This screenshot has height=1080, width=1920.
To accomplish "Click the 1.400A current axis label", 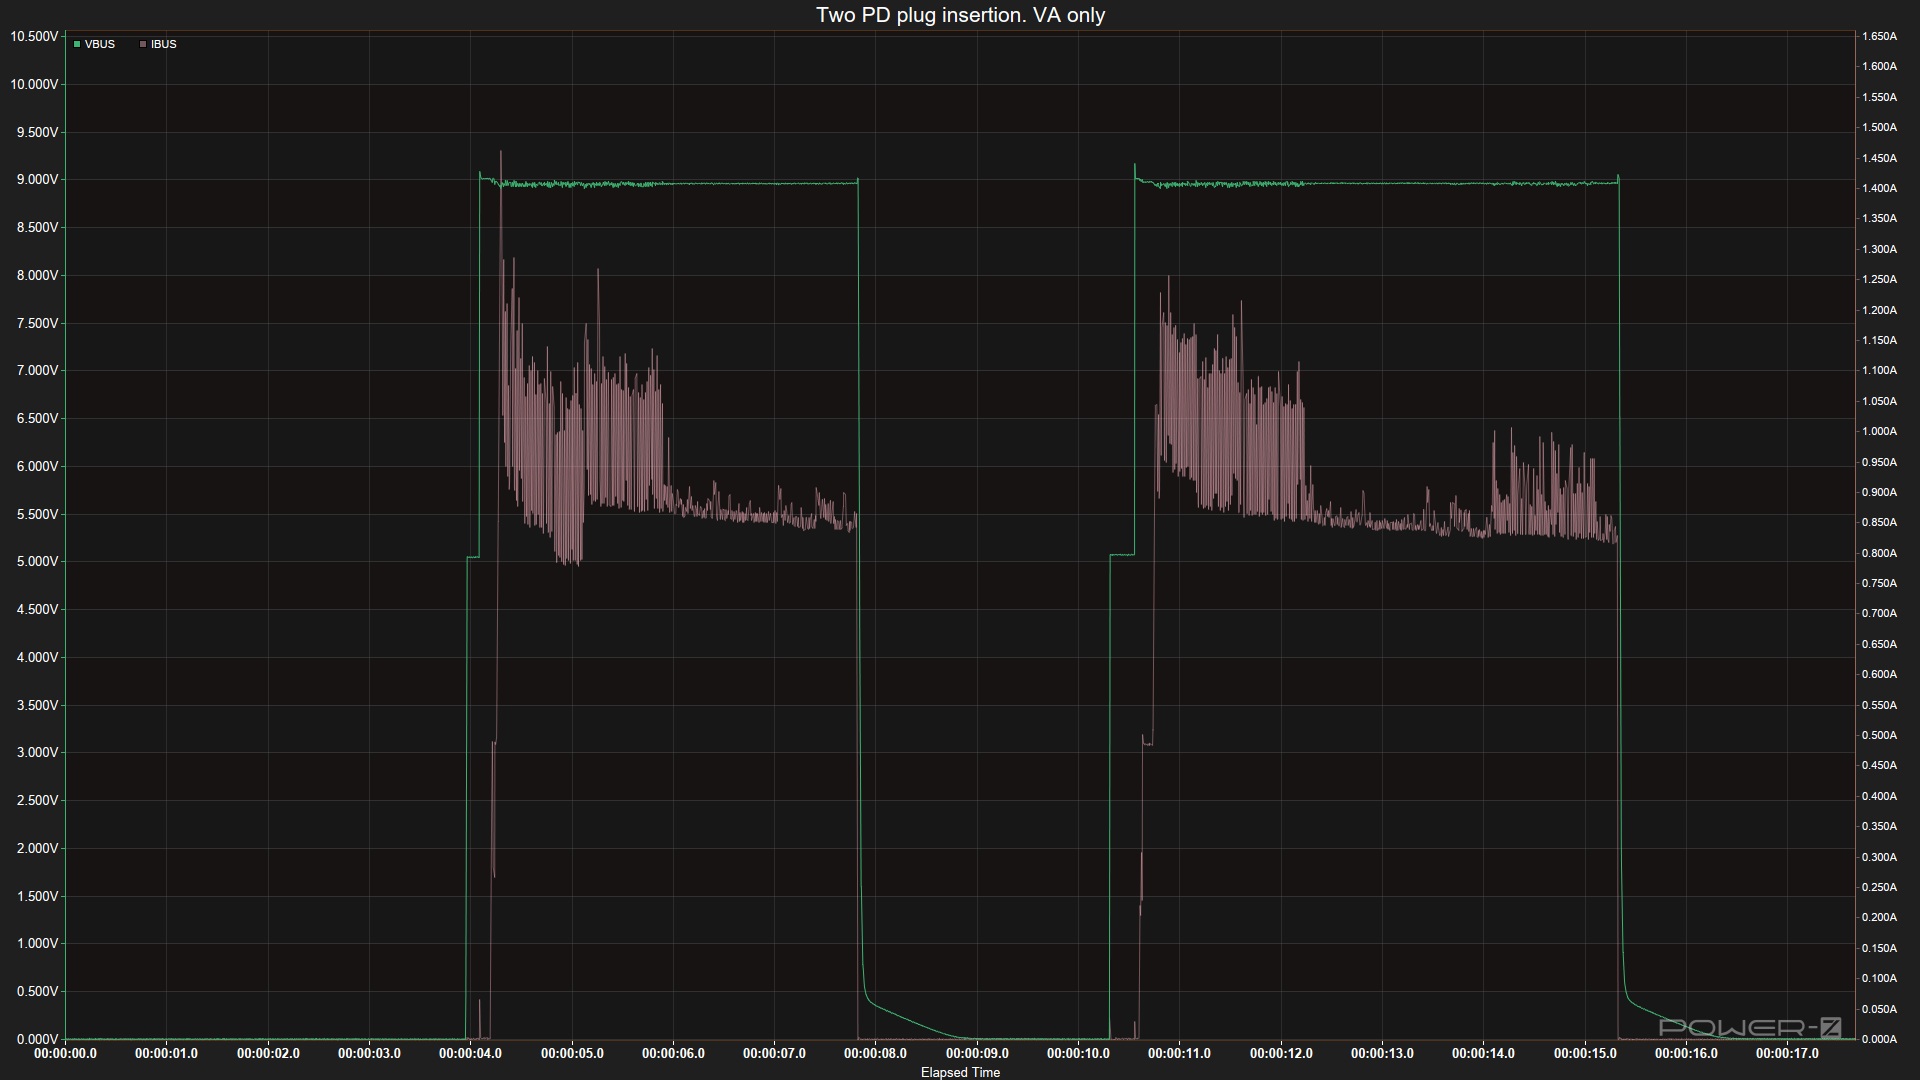I will click(x=1879, y=188).
